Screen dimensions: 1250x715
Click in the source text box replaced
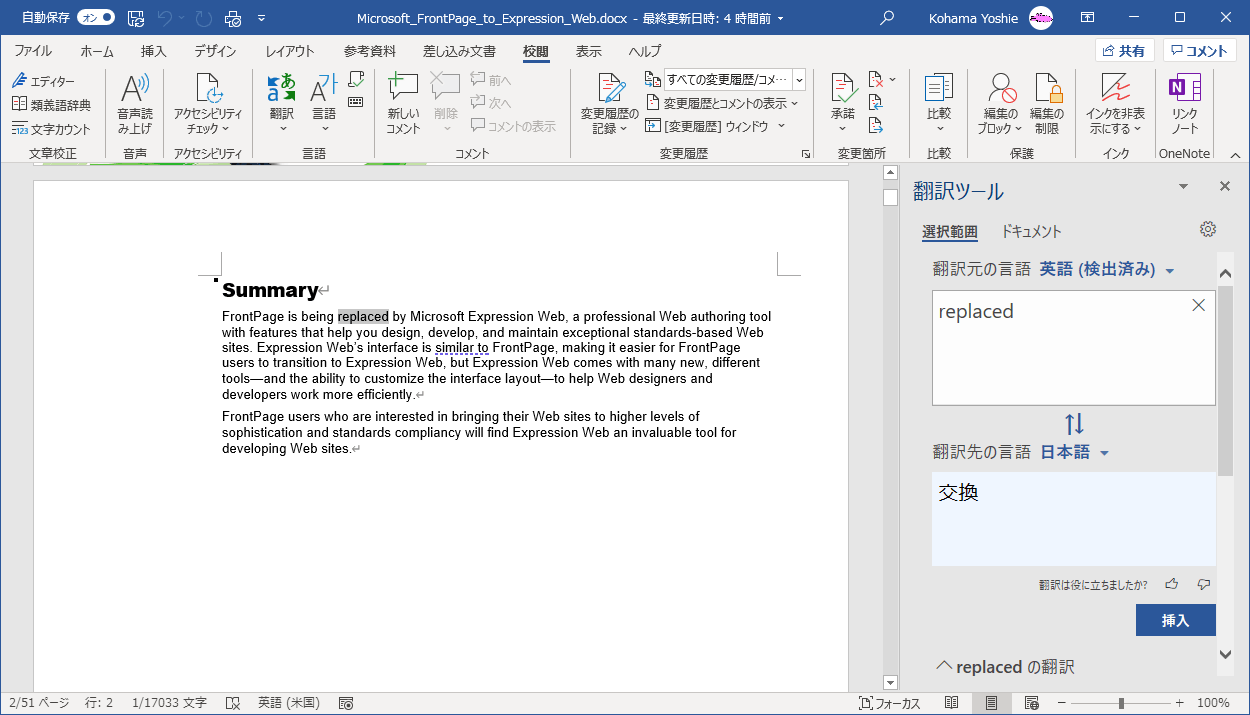(x=1074, y=348)
